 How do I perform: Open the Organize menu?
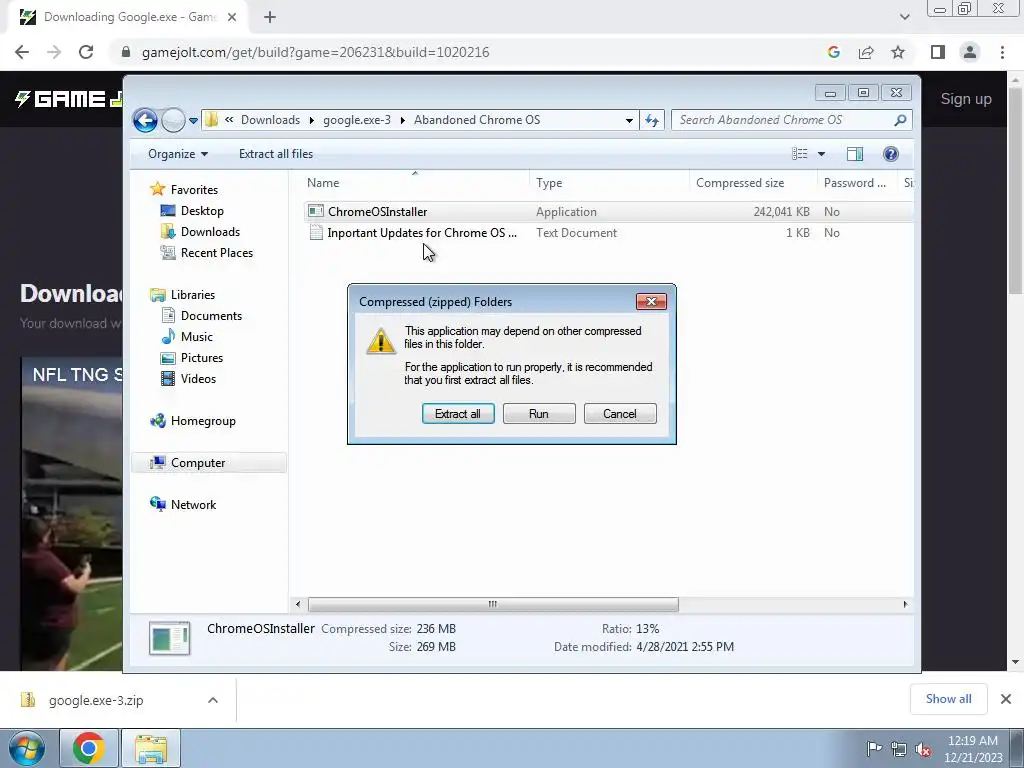[x=177, y=153]
